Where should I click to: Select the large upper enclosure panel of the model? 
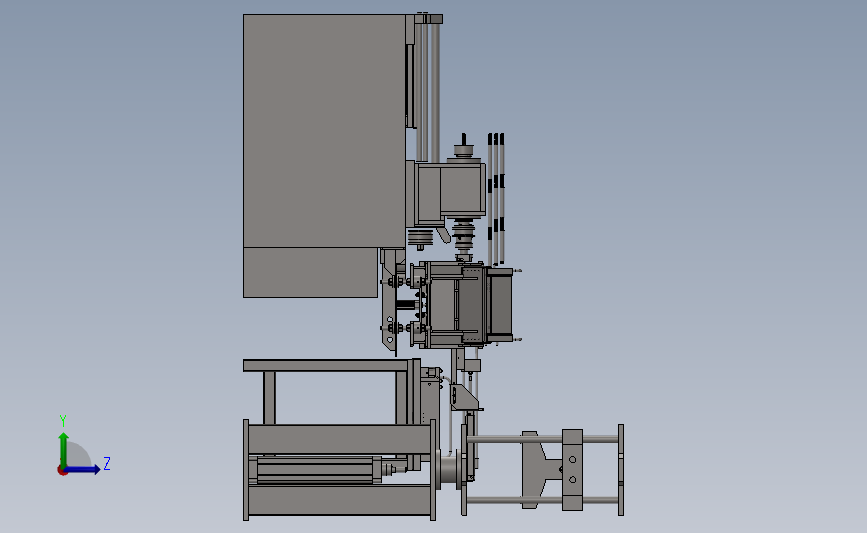(324, 130)
